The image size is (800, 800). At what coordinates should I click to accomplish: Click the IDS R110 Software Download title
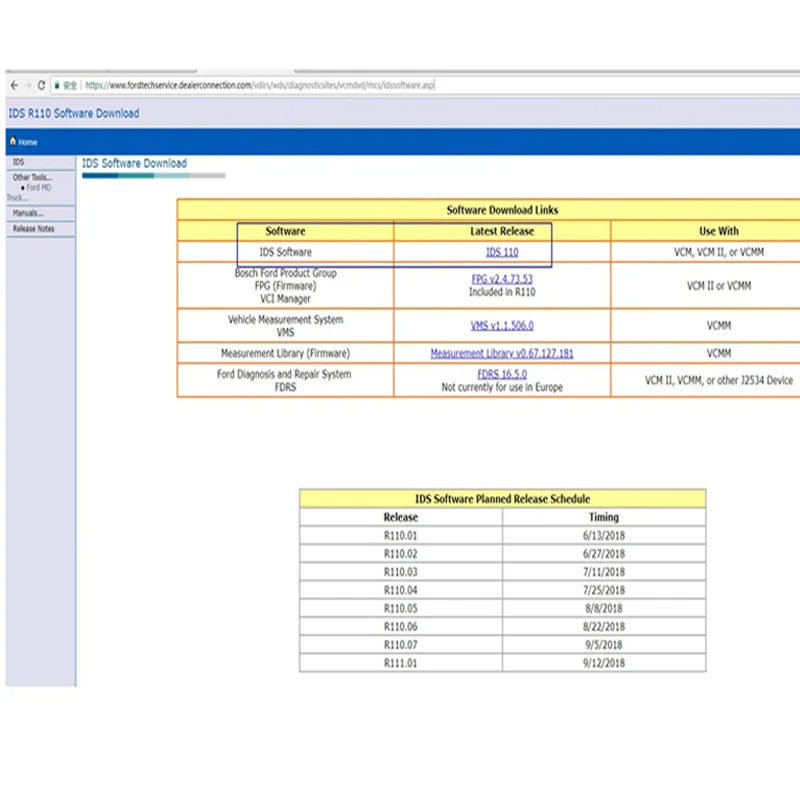(x=73, y=113)
